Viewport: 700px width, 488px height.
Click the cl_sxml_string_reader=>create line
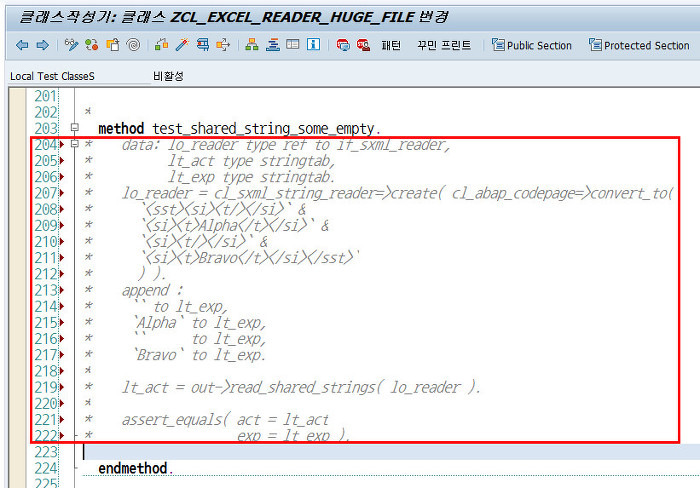[x=397, y=193]
